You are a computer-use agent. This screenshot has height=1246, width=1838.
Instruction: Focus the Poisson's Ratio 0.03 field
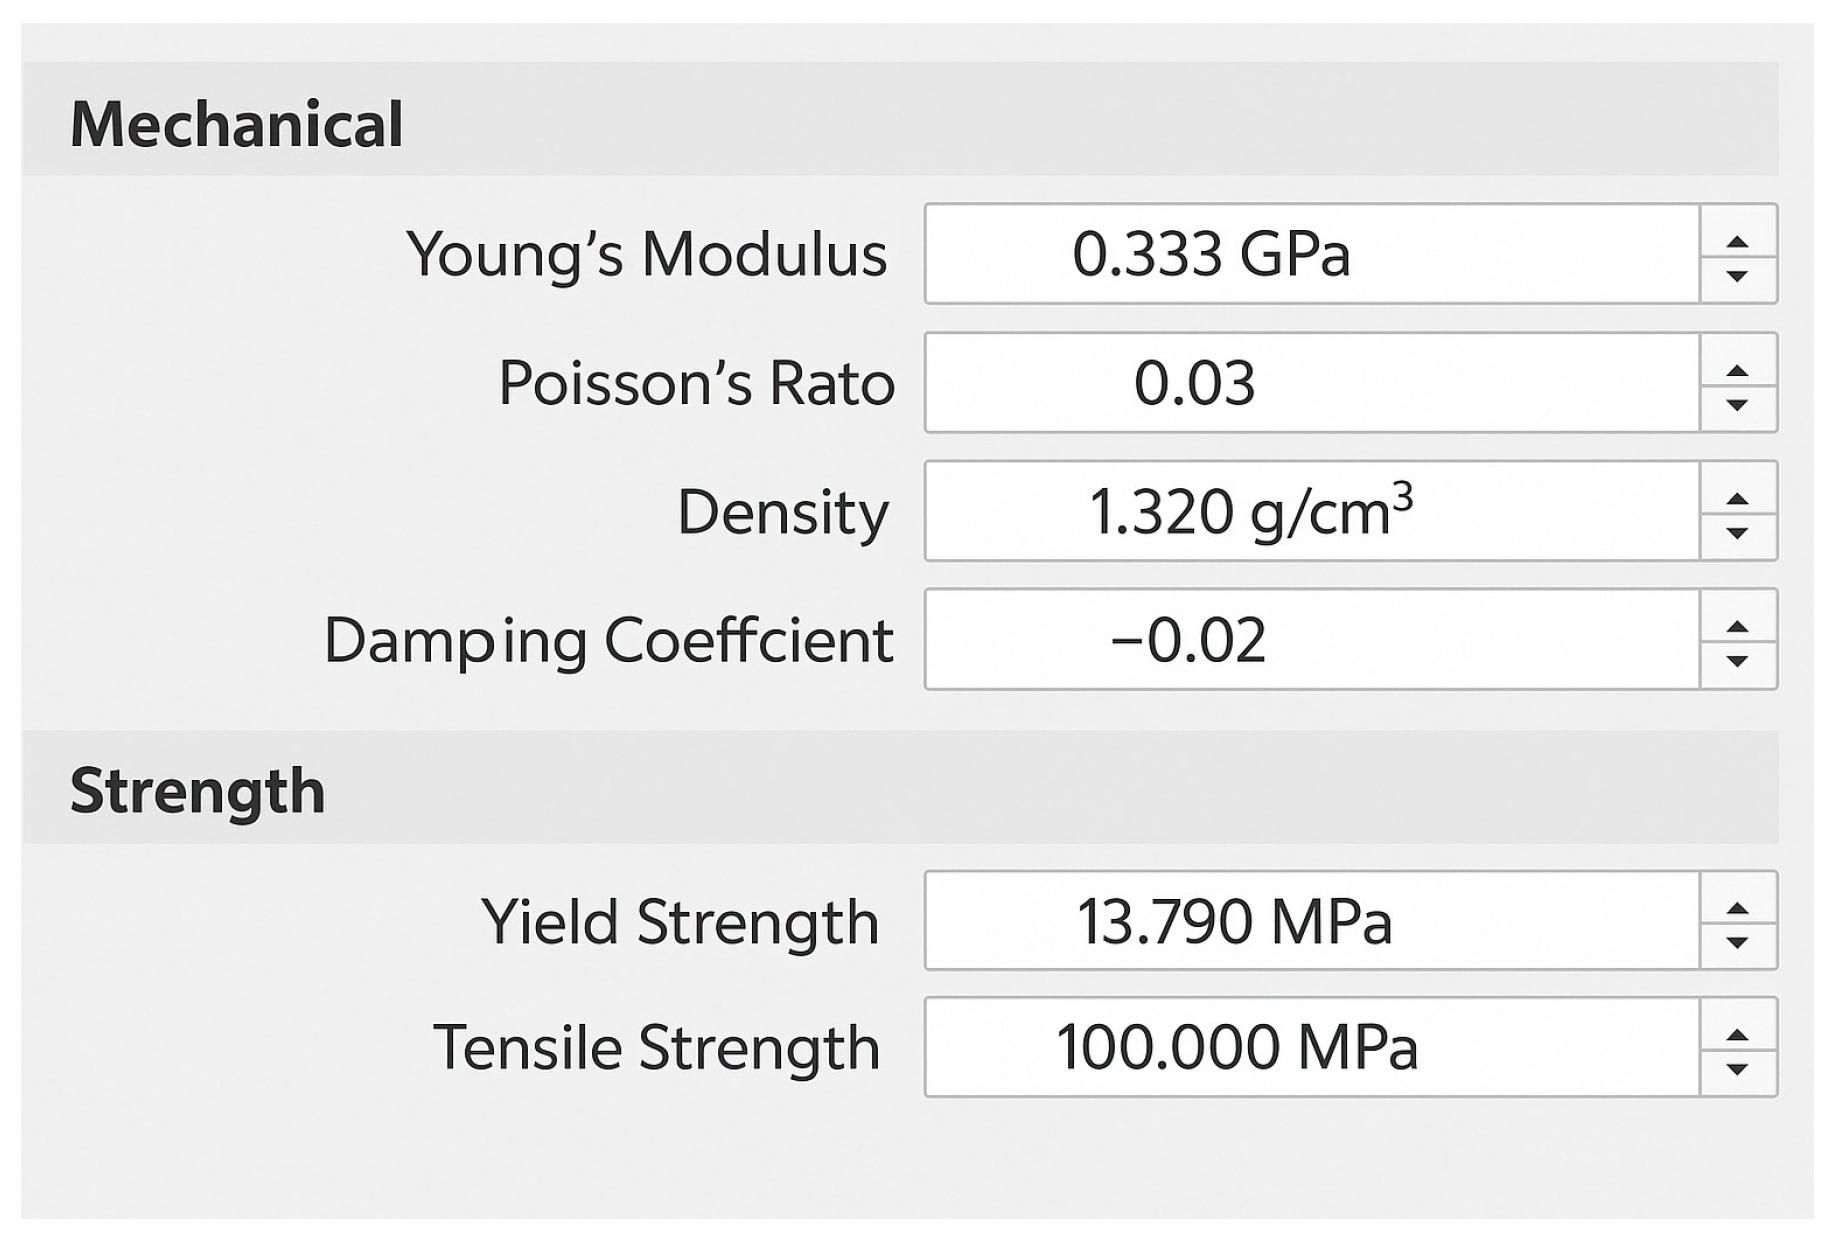[x=1310, y=383]
